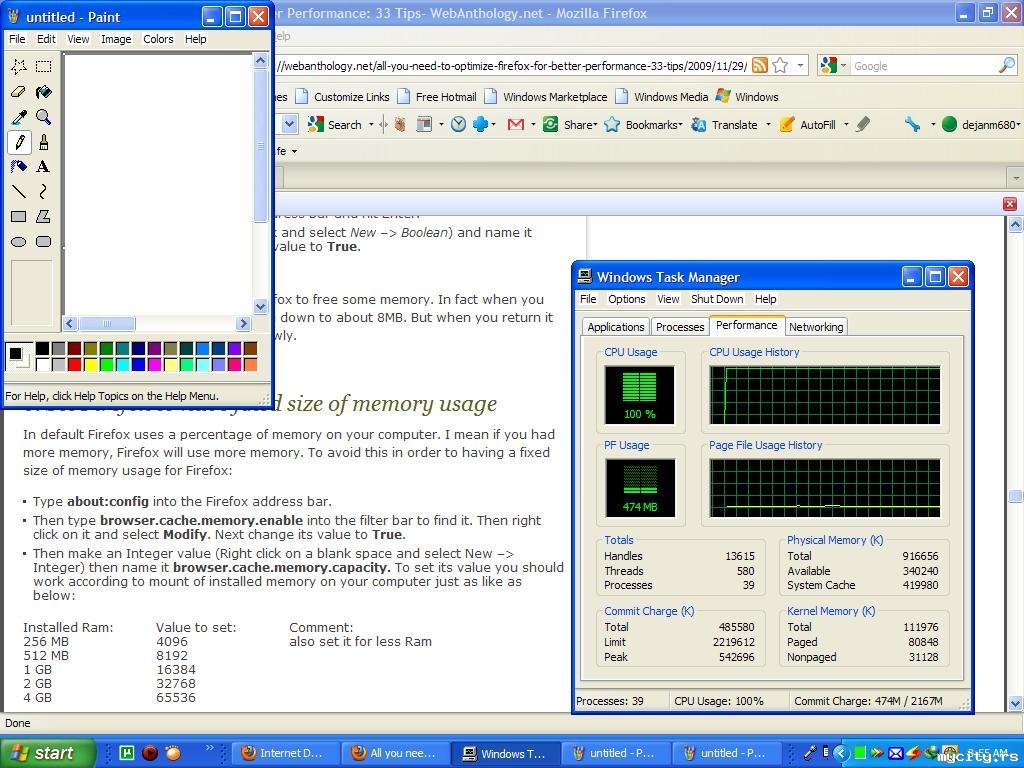Select the Curve tool in Paint
This screenshot has height=768, width=1024.
coord(43,192)
